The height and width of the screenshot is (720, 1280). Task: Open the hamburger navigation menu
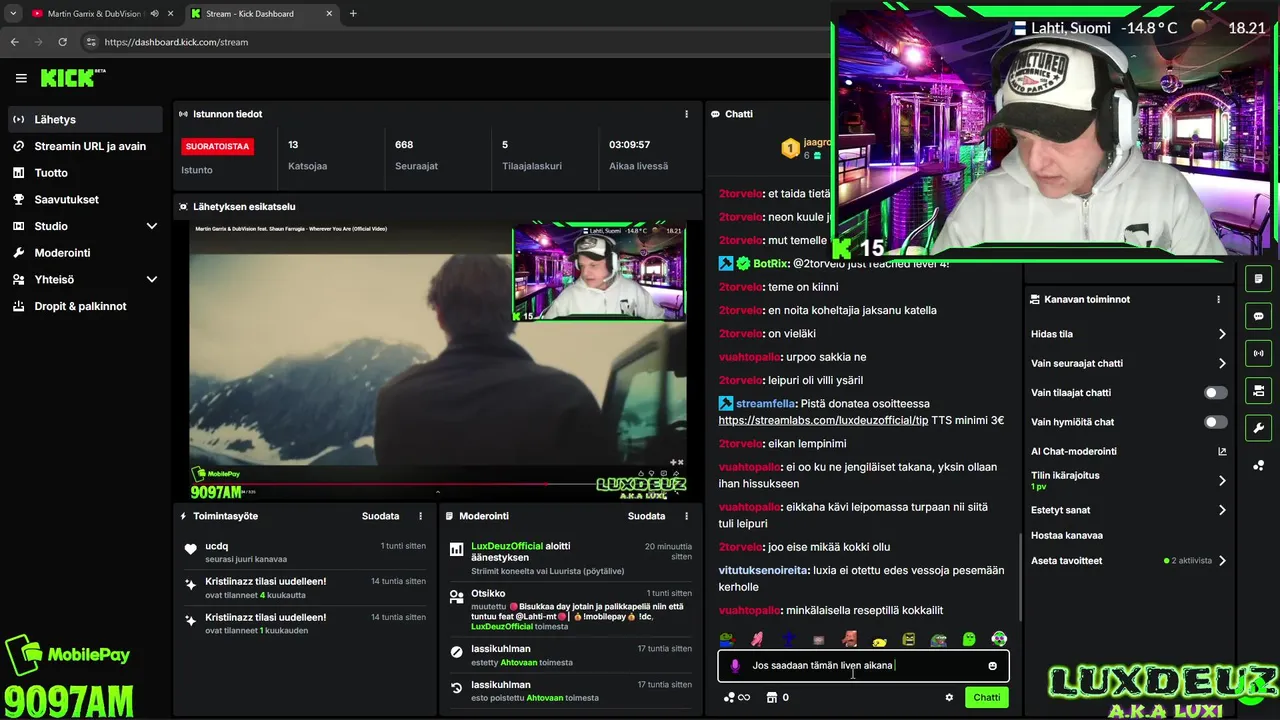21,78
